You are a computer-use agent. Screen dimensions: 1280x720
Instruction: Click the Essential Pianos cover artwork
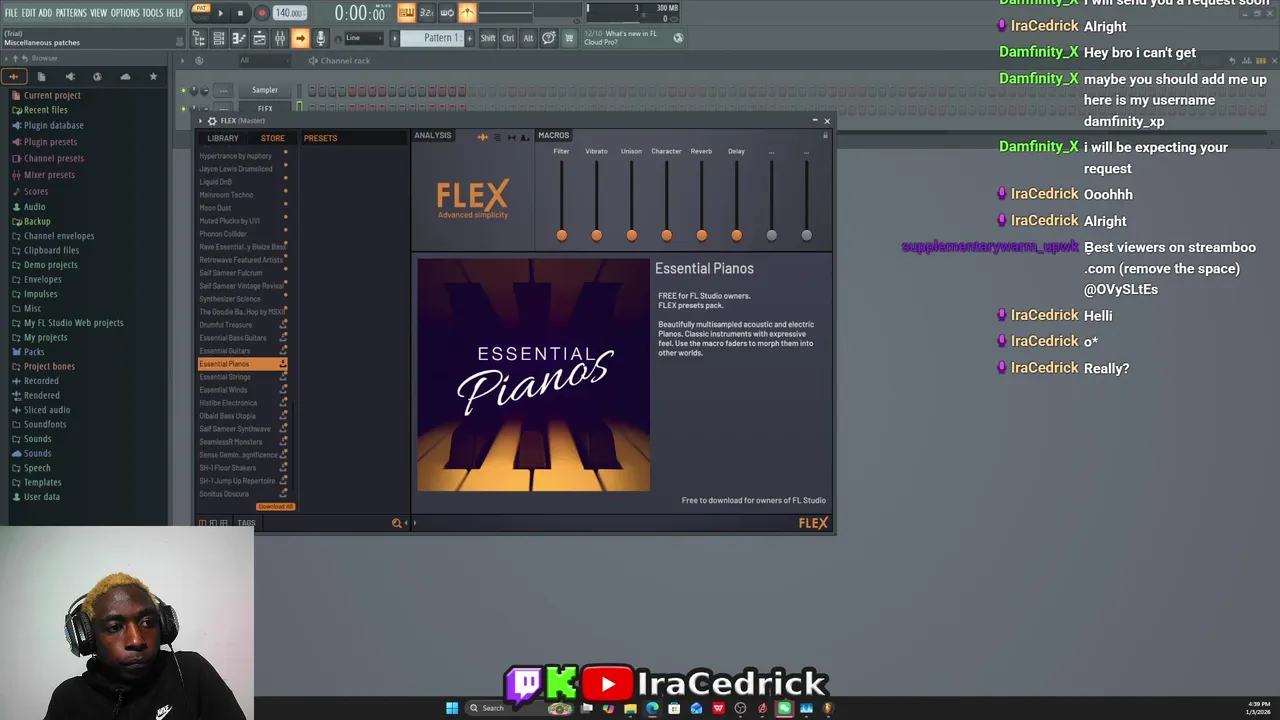click(x=533, y=375)
